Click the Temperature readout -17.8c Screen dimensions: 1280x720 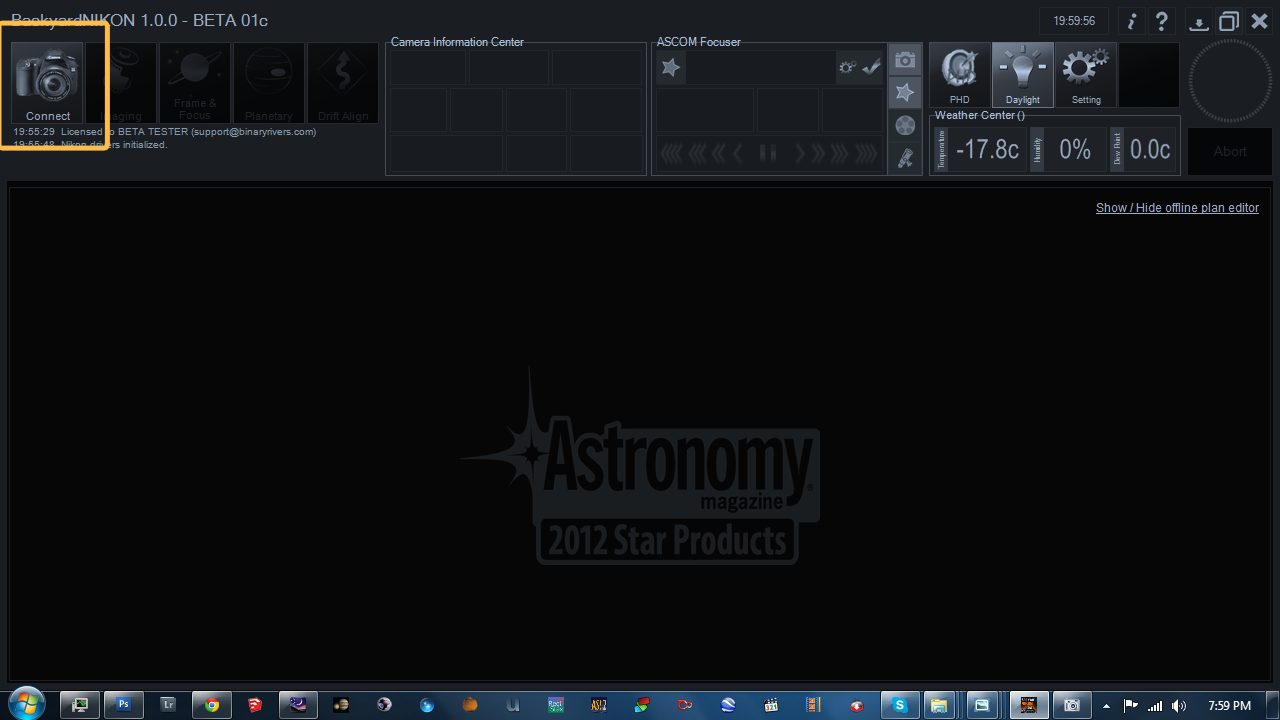coord(987,150)
